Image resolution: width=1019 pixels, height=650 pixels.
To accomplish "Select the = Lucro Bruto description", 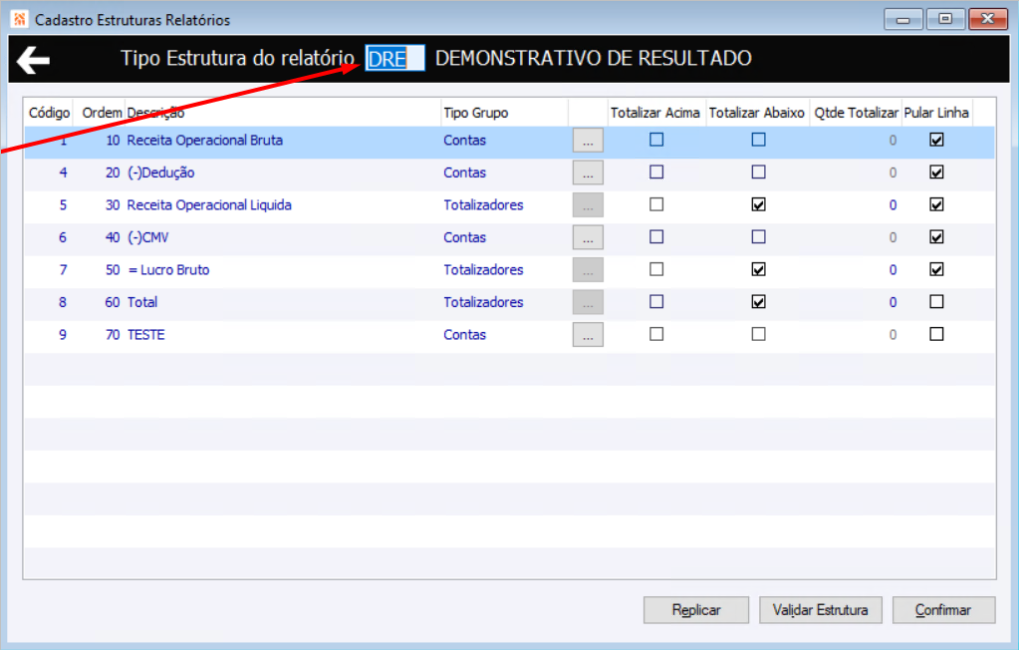I will [x=168, y=270].
